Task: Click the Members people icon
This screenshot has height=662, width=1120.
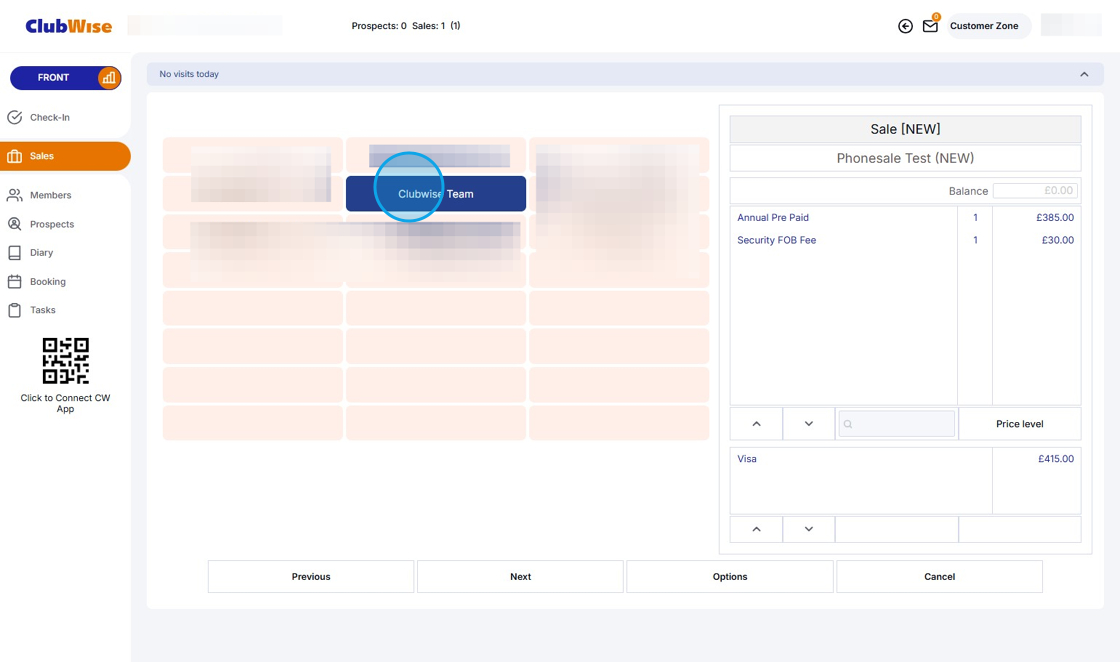Action: click(x=14, y=195)
